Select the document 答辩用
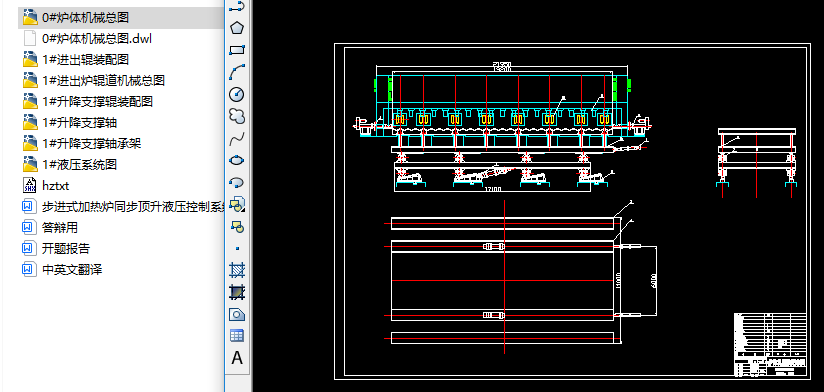Image resolution: width=824 pixels, height=392 pixels. [60, 228]
